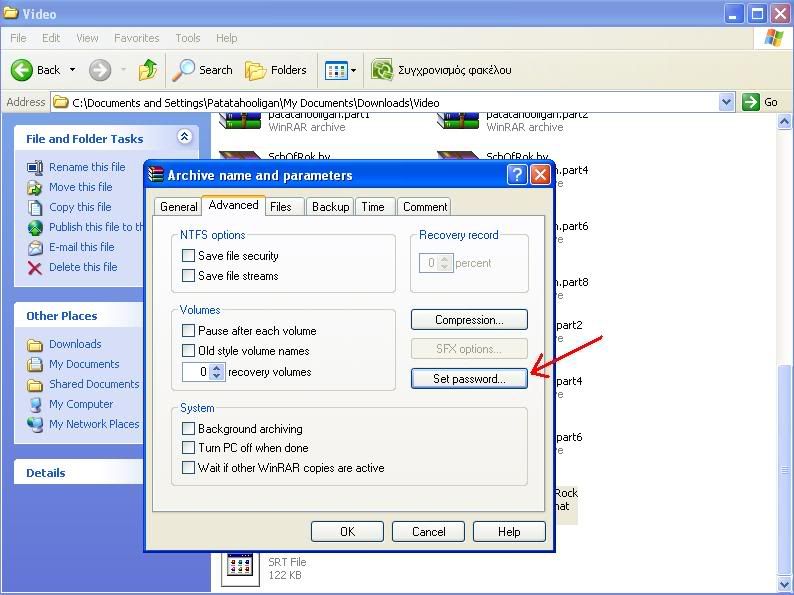
Task: Switch to the Time tab
Action: point(373,207)
